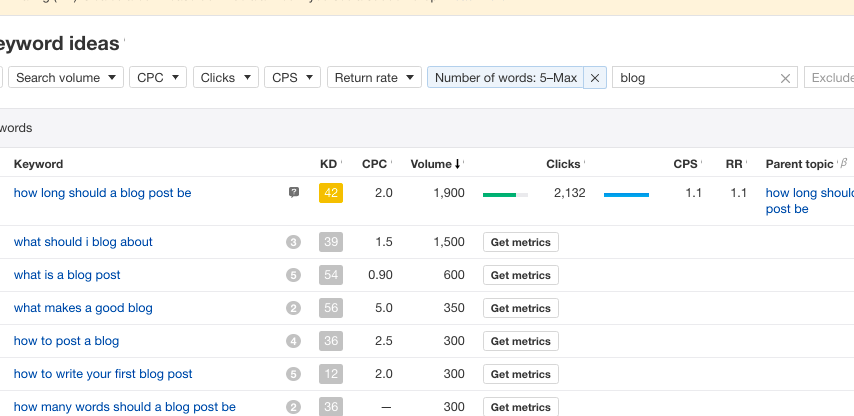Get metrics for 'how to write your first blog post'
This screenshot has height=416, width=854.
[521, 375]
